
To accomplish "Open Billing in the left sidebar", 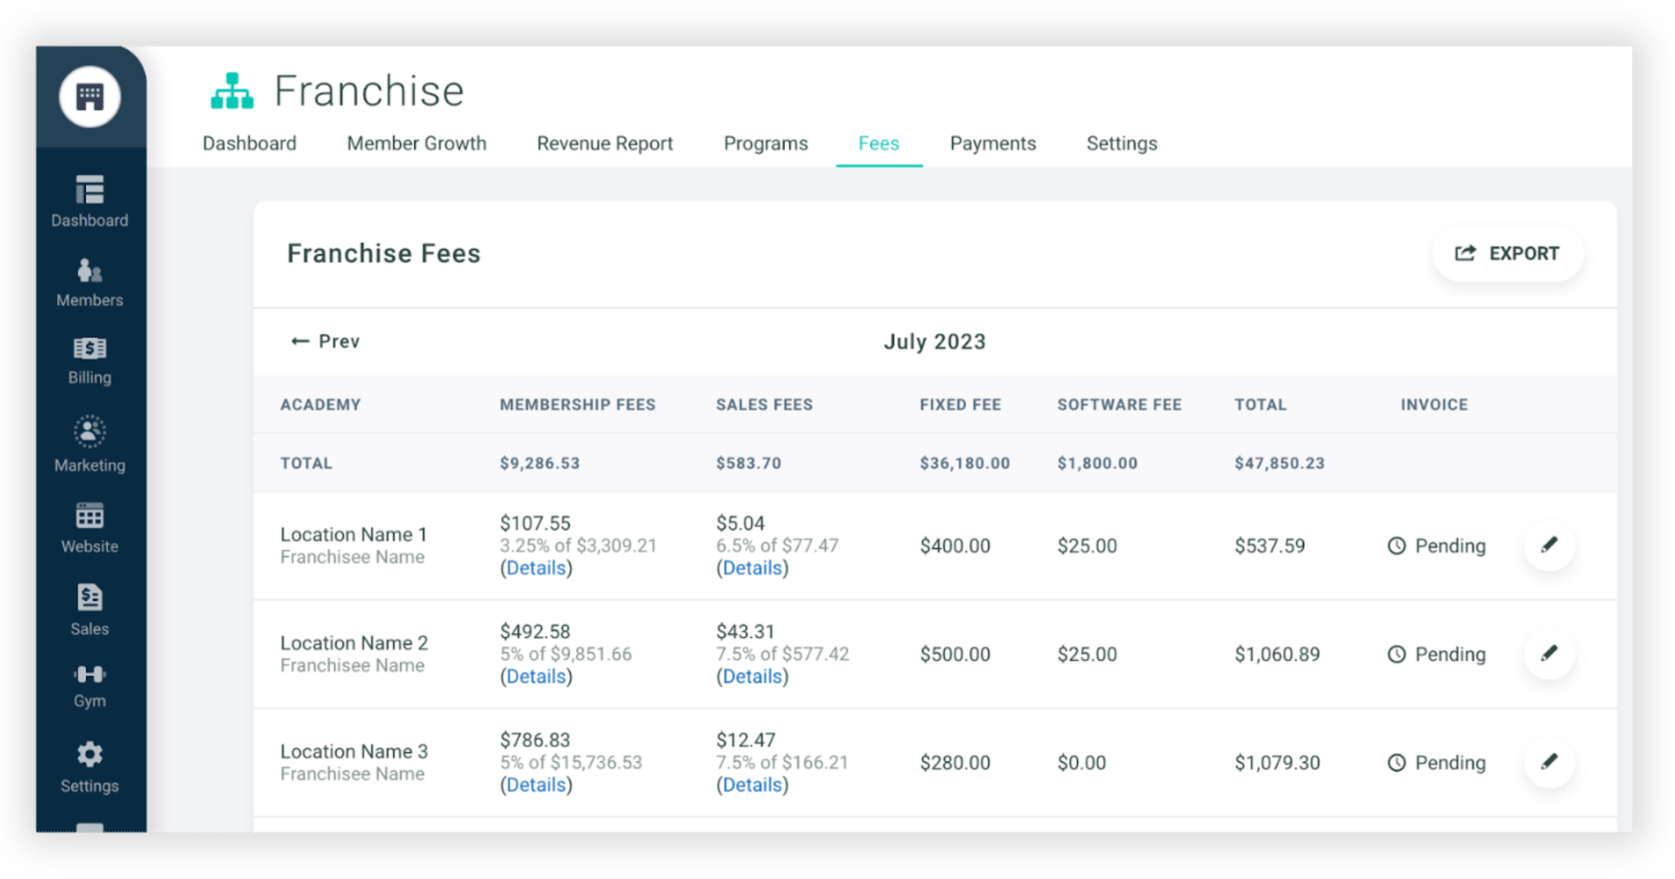I will point(90,361).
